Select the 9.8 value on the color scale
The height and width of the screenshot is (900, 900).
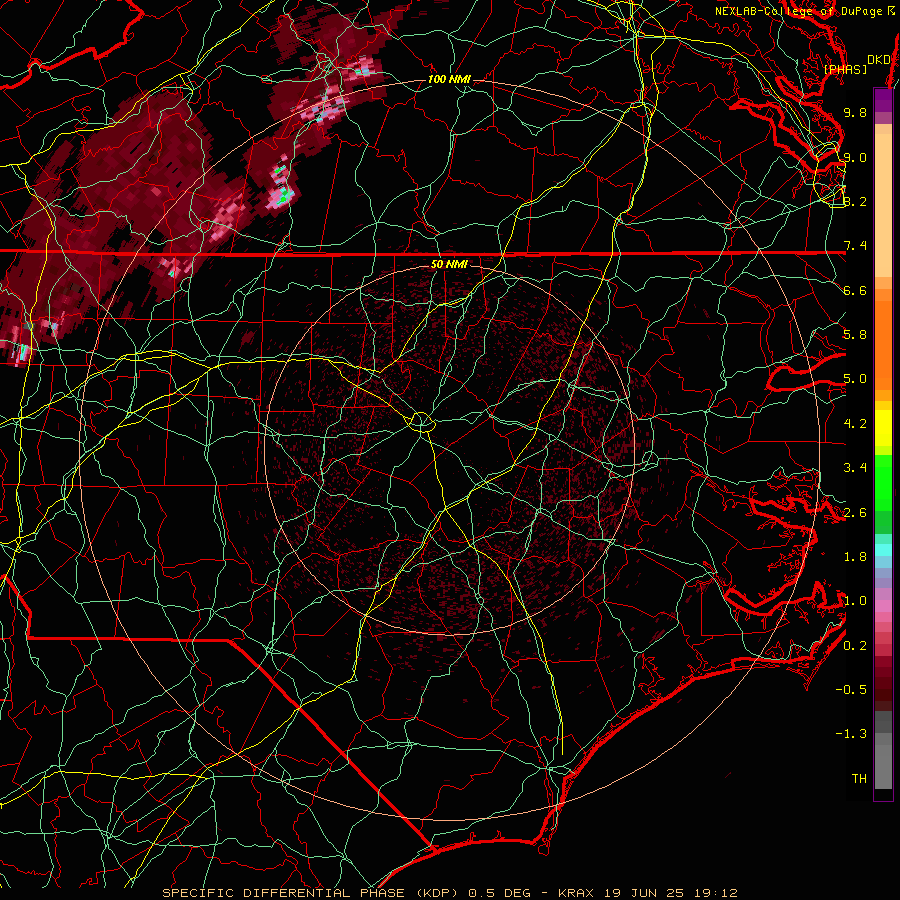tap(855, 112)
